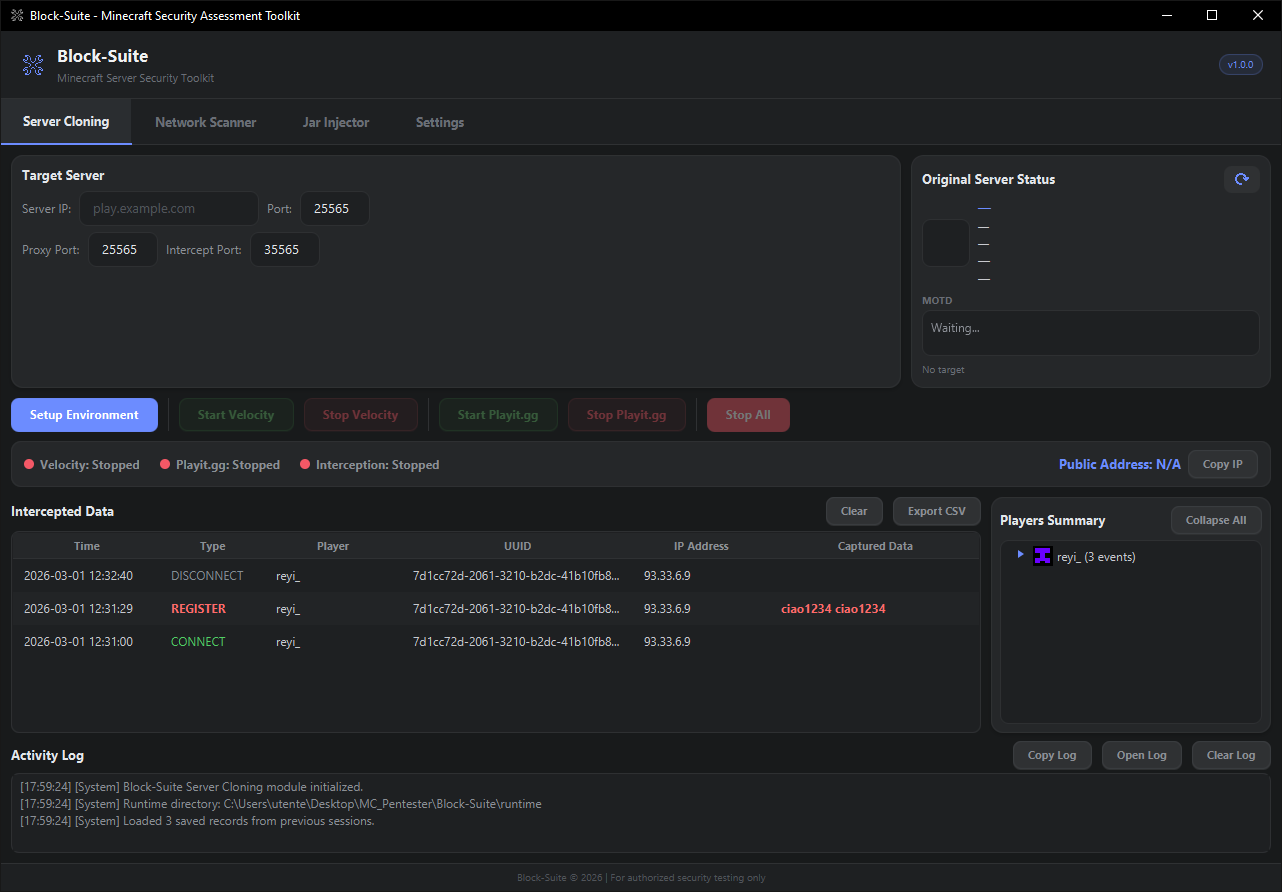Click the refresh icon in Original Server Status
1282x892 pixels.
click(1241, 179)
